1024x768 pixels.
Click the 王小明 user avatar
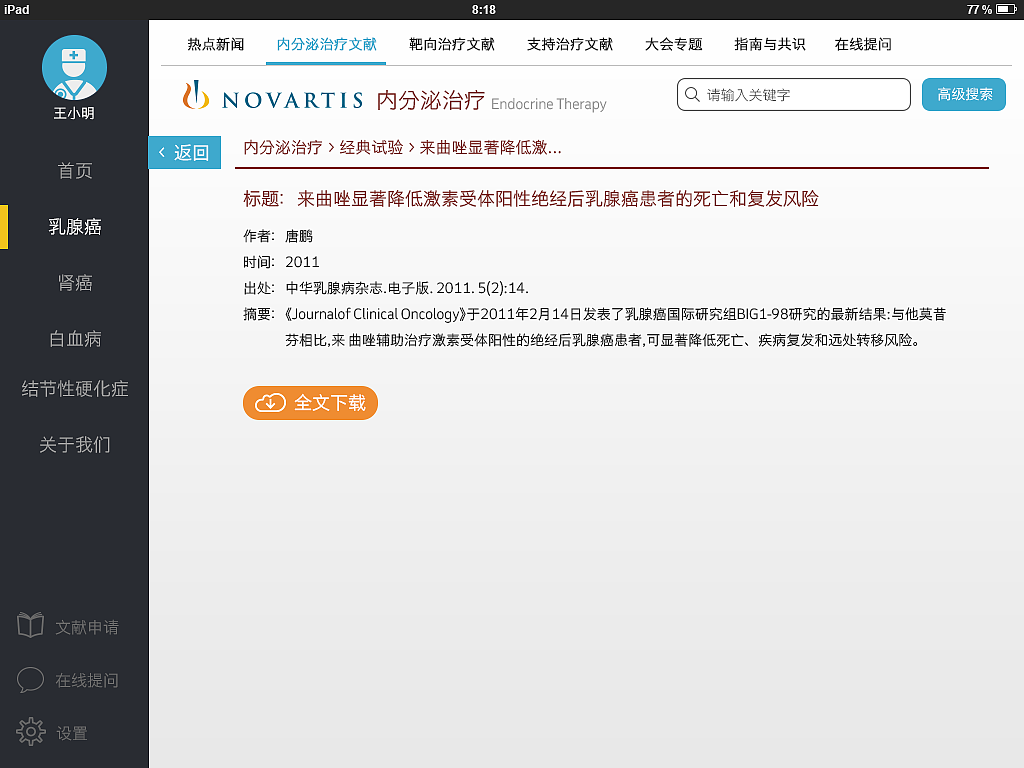pos(74,66)
